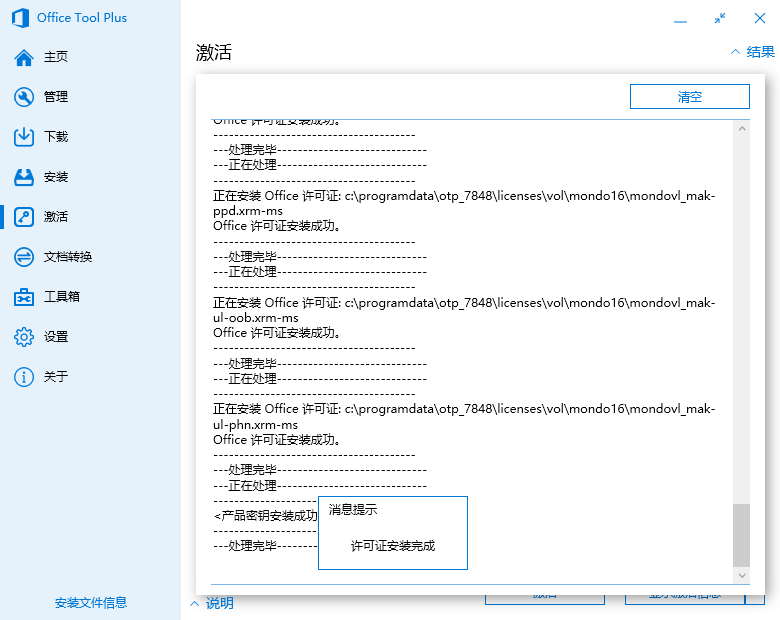Click the 设置 menu label
The height and width of the screenshot is (620, 780).
tap(56, 336)
